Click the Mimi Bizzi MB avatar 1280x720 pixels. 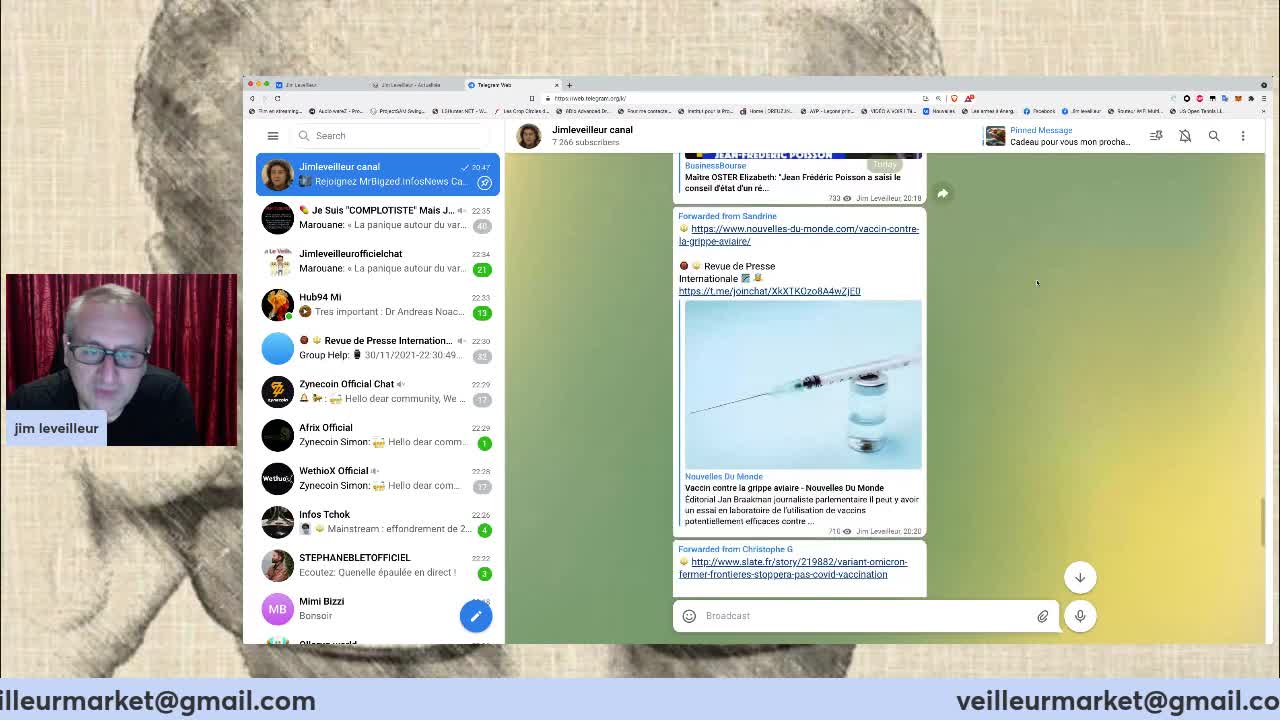pyautogui.click(x=278, y=609)
